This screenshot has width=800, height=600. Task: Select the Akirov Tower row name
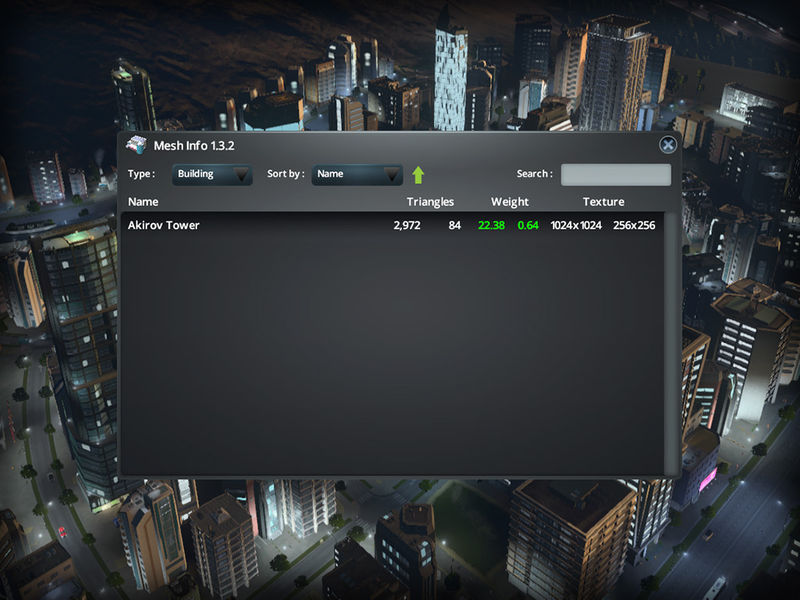tap(164, 226)
